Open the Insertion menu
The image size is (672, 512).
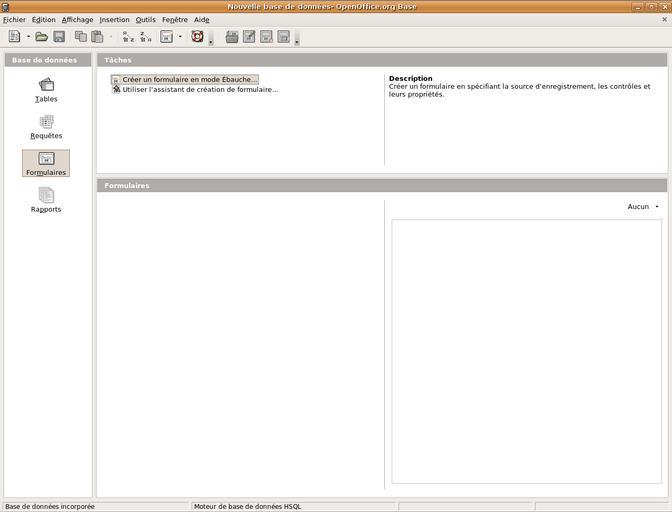pos(114,19)
